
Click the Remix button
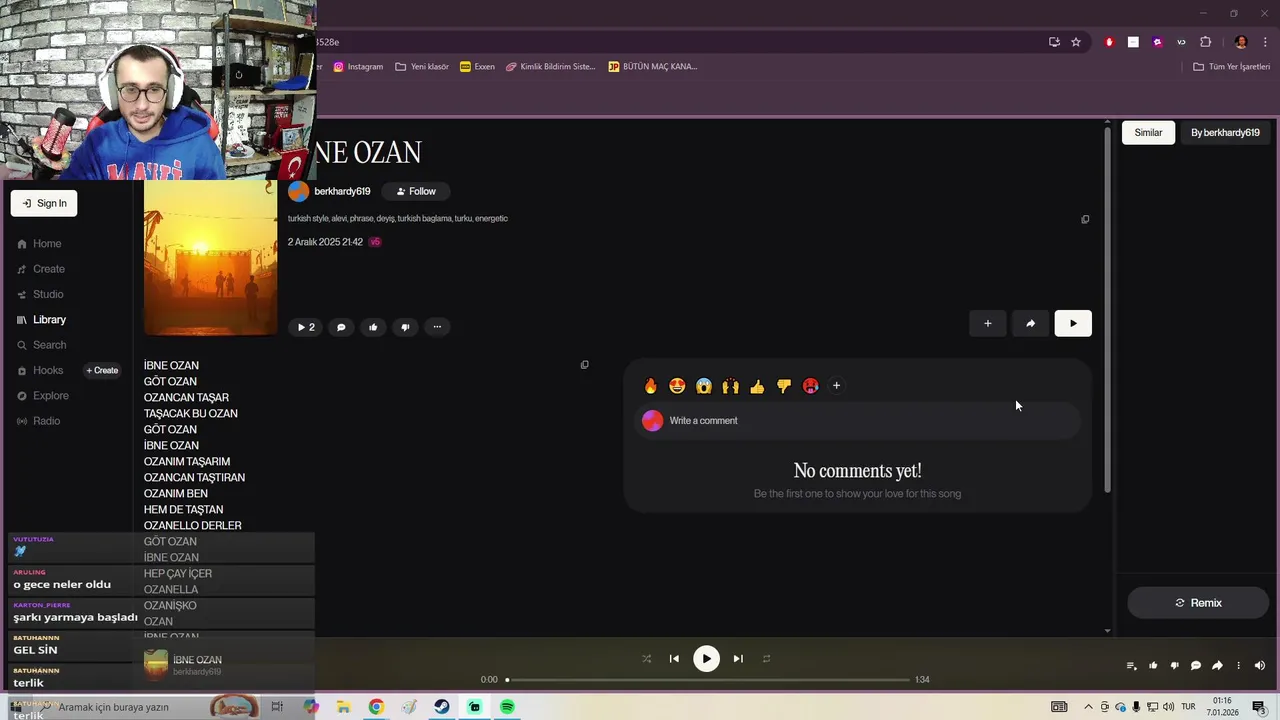(1198, 603)
